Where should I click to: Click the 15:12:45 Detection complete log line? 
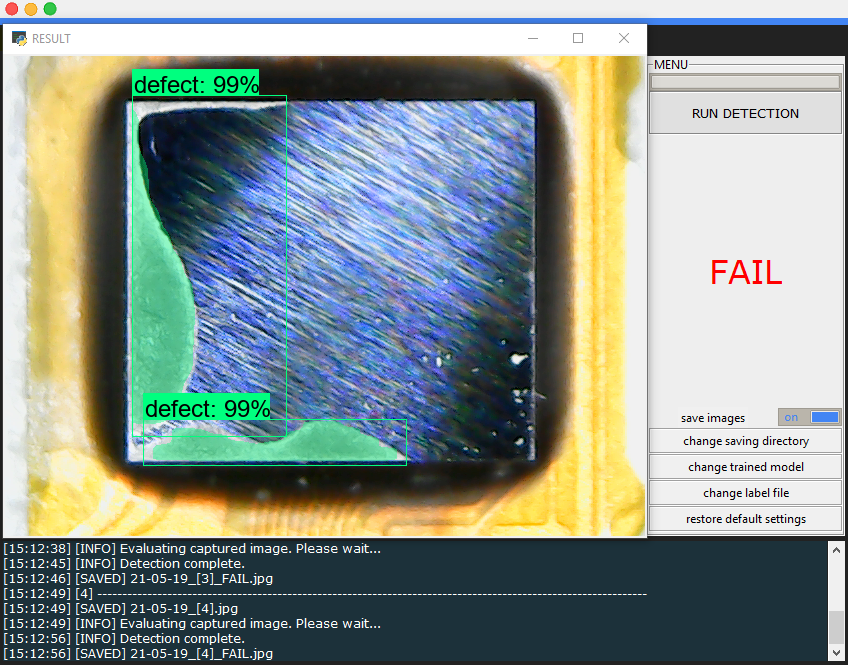[x=124, y=563]
